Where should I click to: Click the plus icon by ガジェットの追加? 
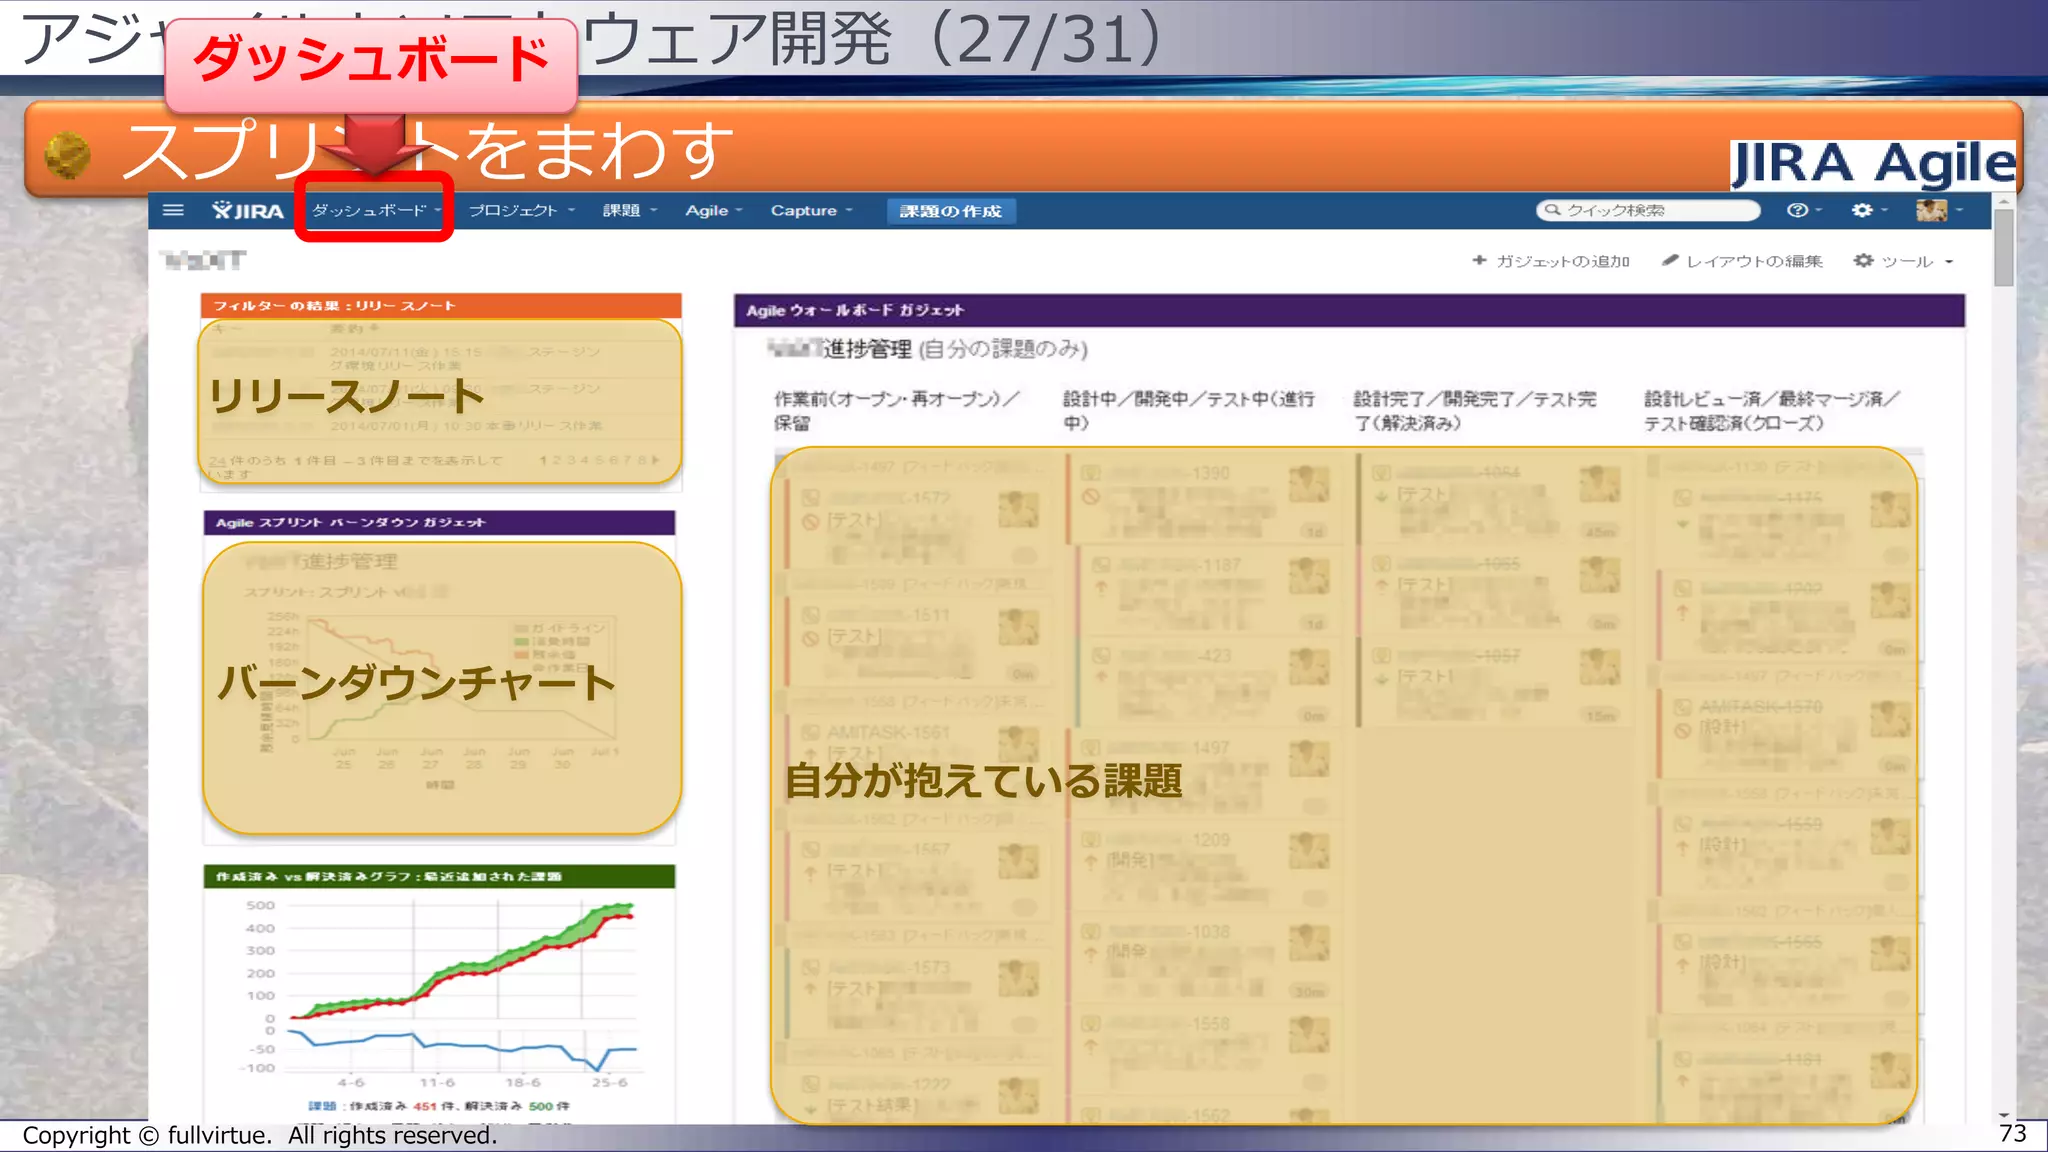click(x=1479, y=260)
